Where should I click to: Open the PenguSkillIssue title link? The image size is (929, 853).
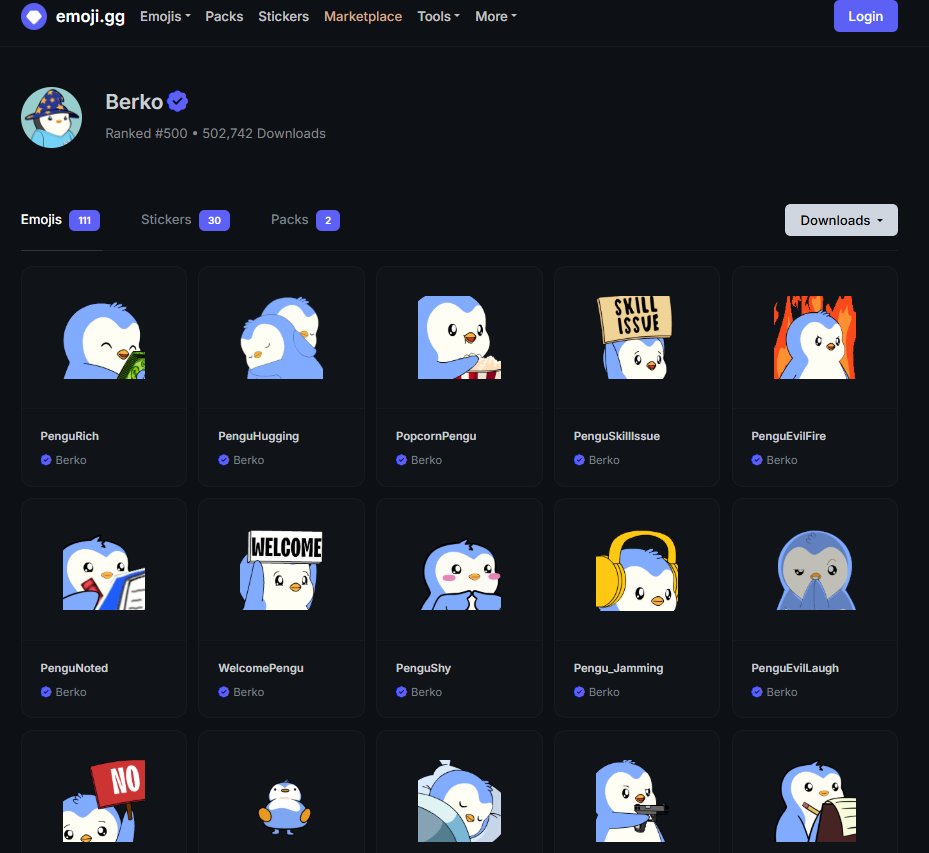(x=616, y=436)
